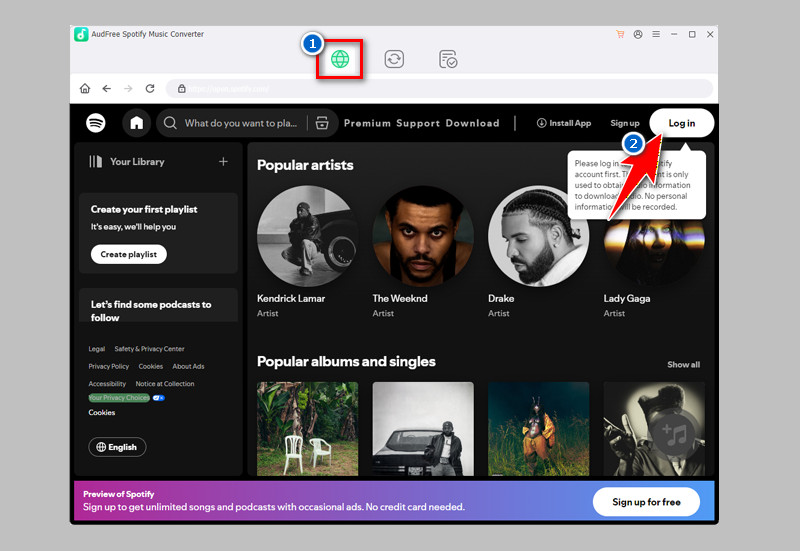Open Spotify Home button
The height and width of the screenshot is (551, 800).
coord(136,123)
